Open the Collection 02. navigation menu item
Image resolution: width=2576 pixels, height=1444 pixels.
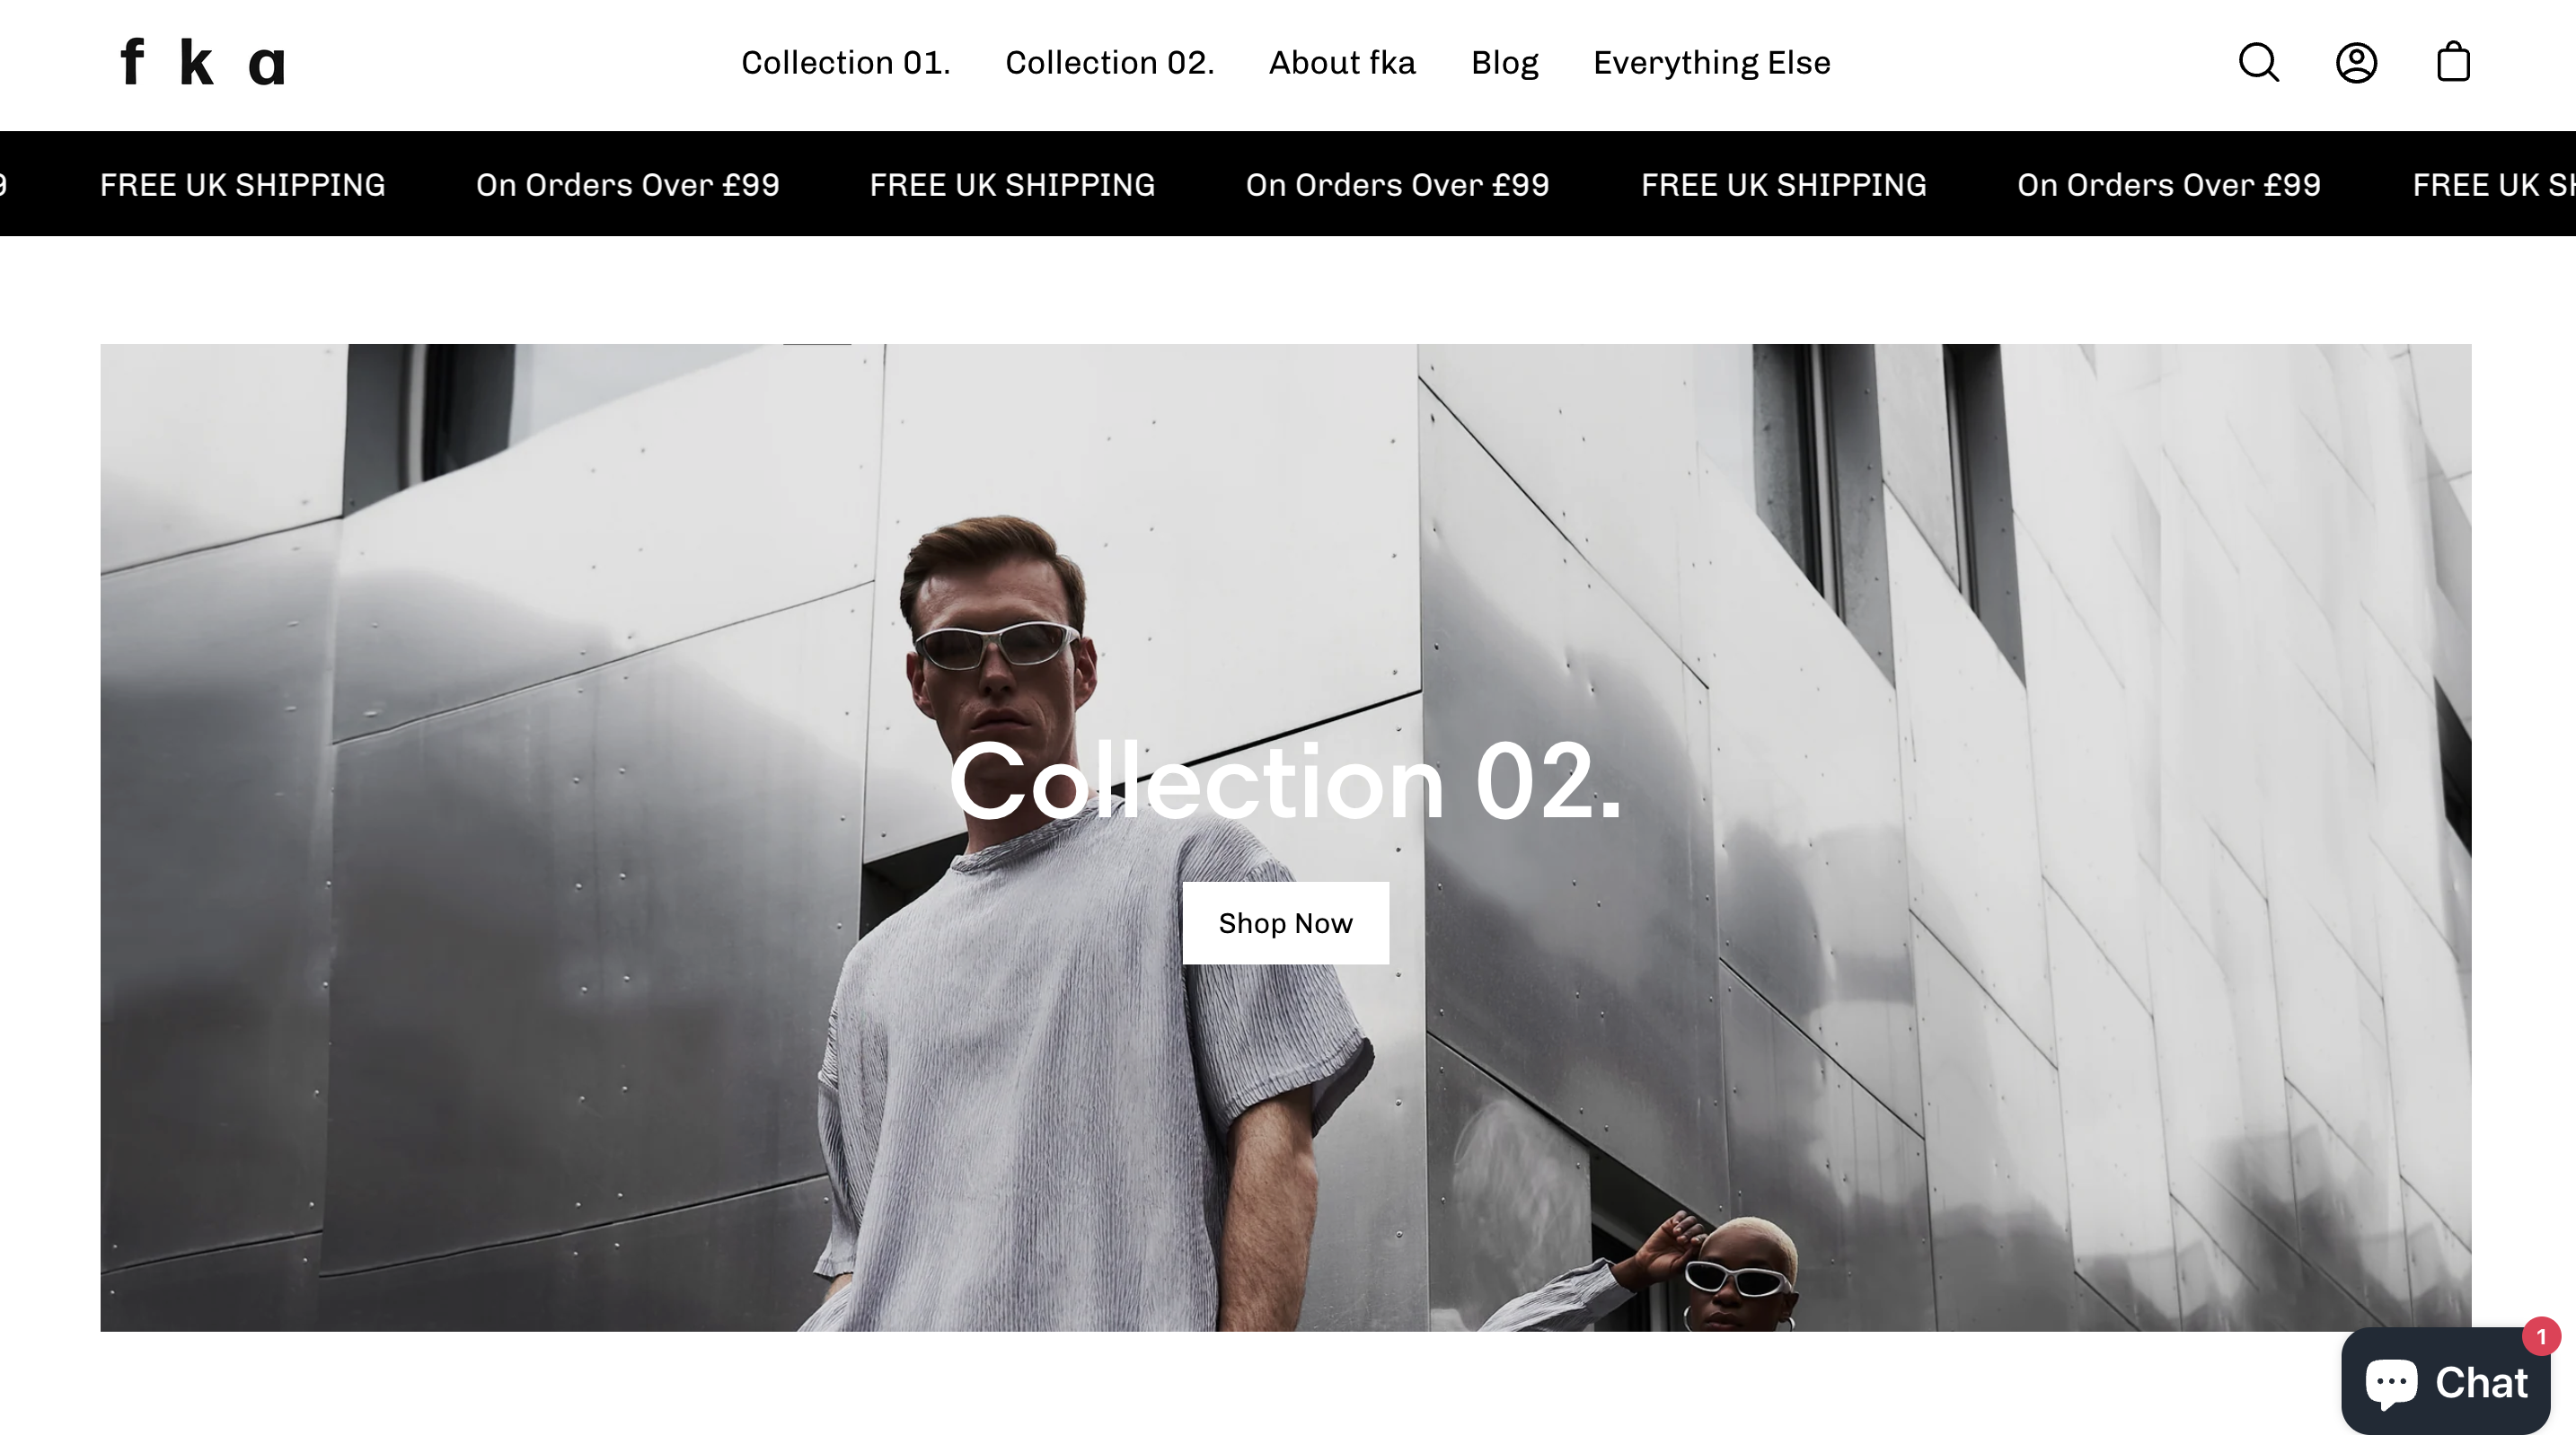pyautogui.click(x=1109, y=63)
